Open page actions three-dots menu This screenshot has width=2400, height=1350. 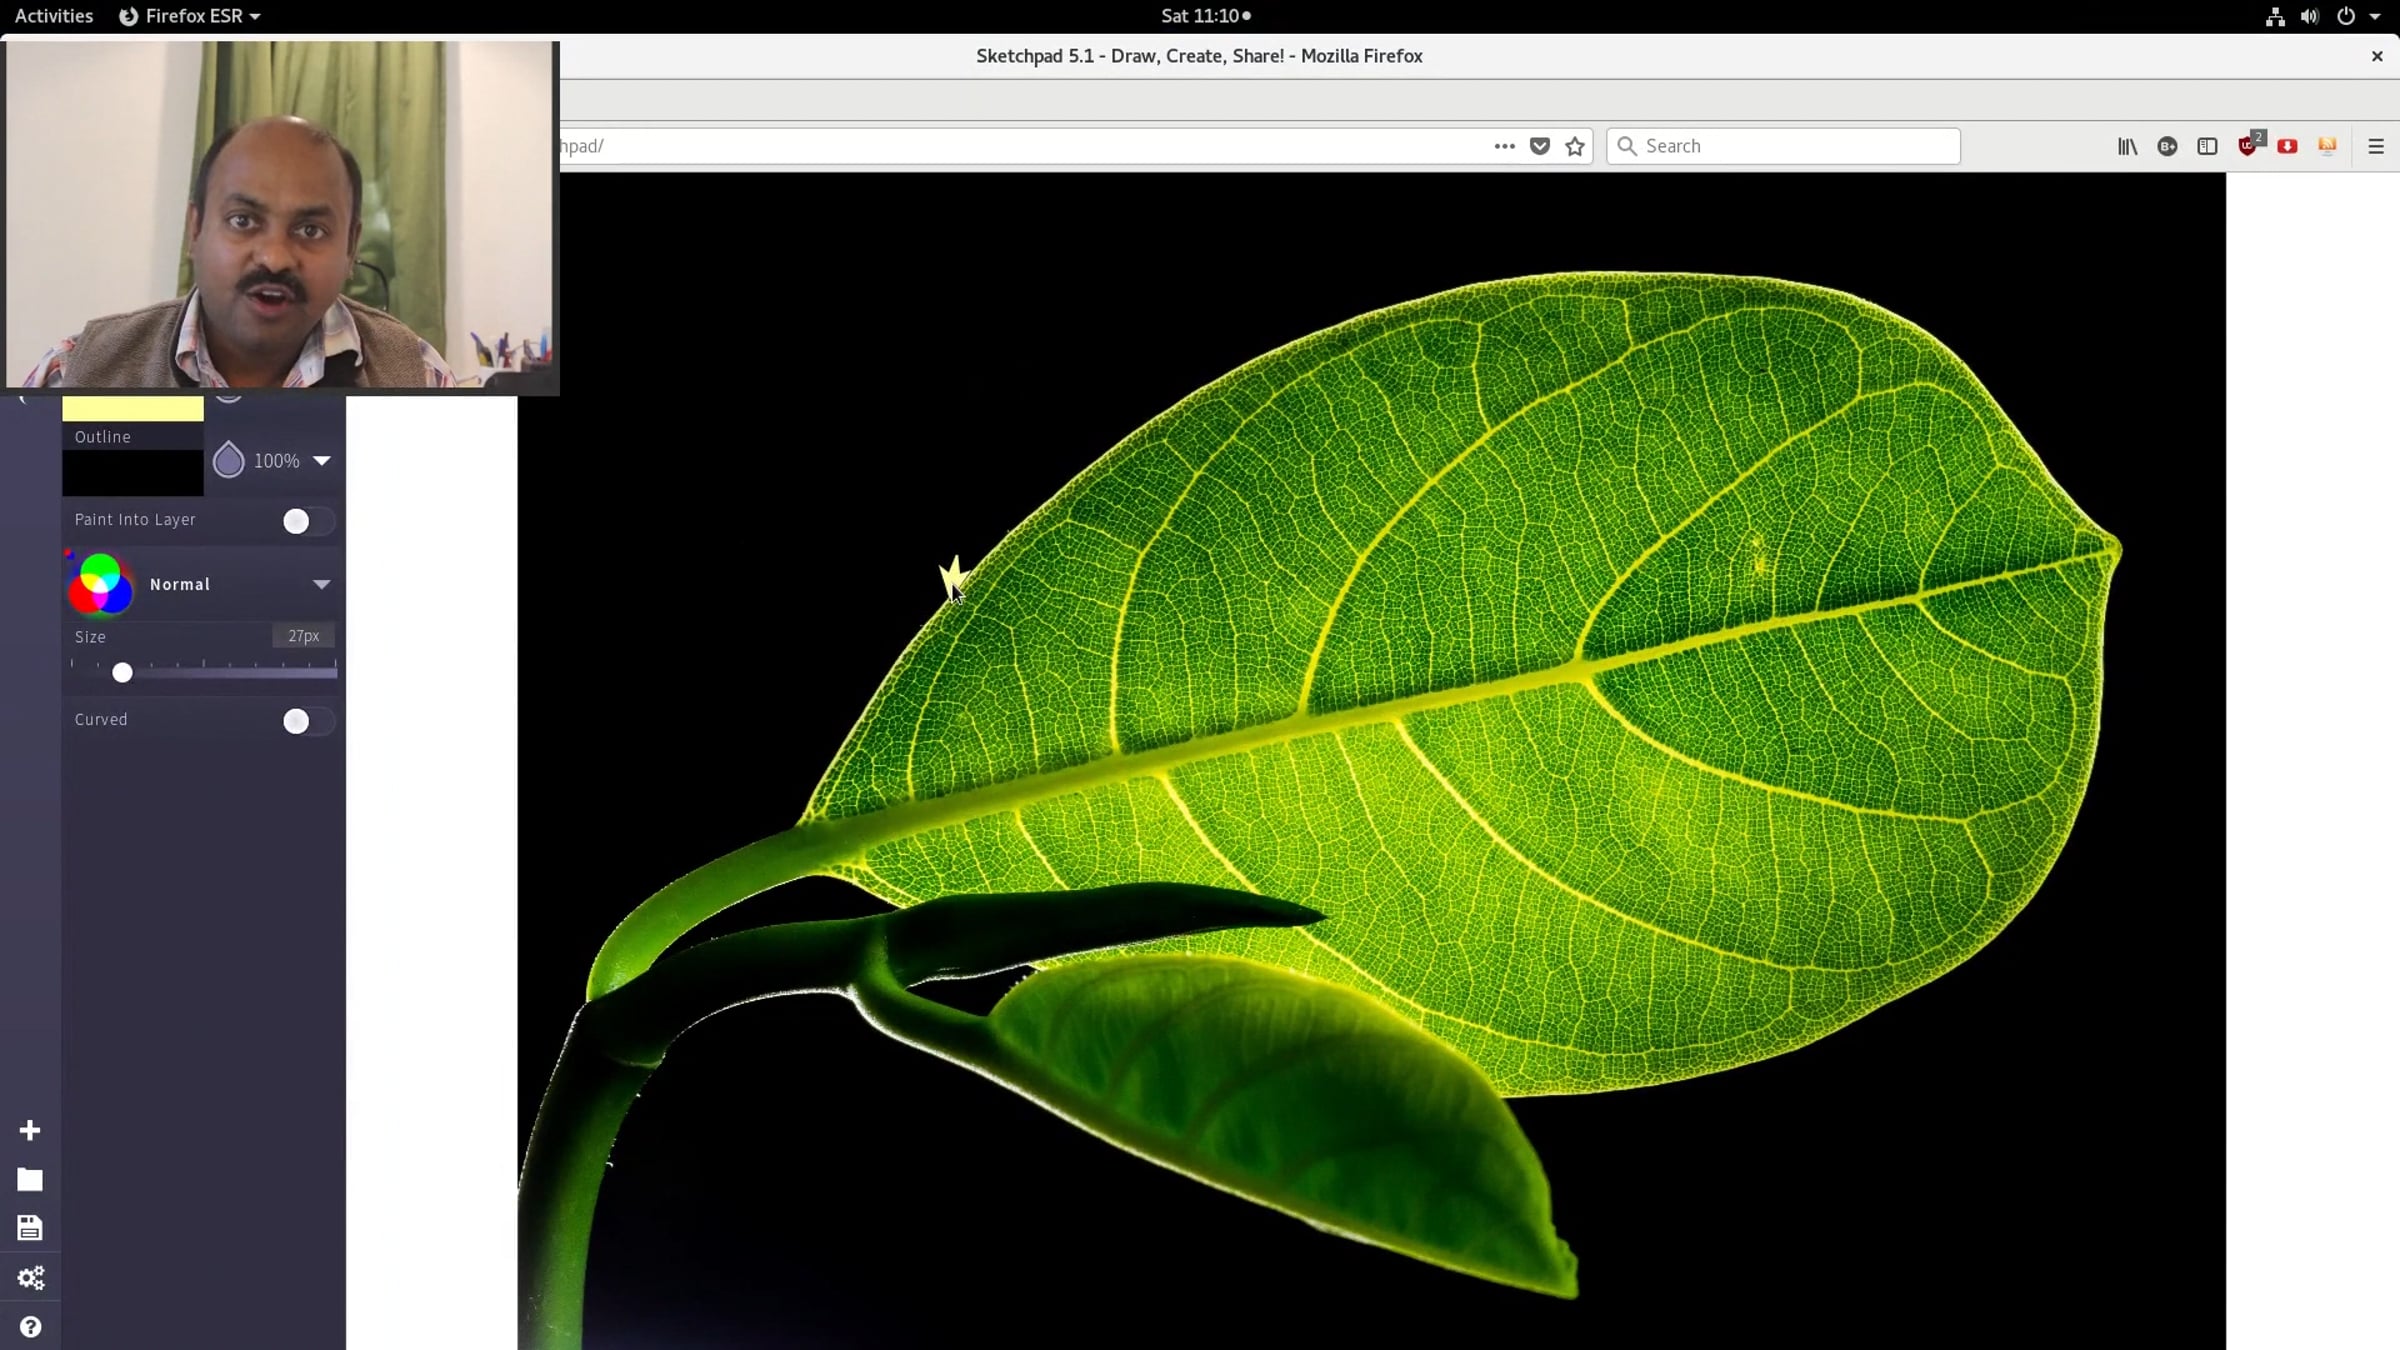pos(1504,146)
